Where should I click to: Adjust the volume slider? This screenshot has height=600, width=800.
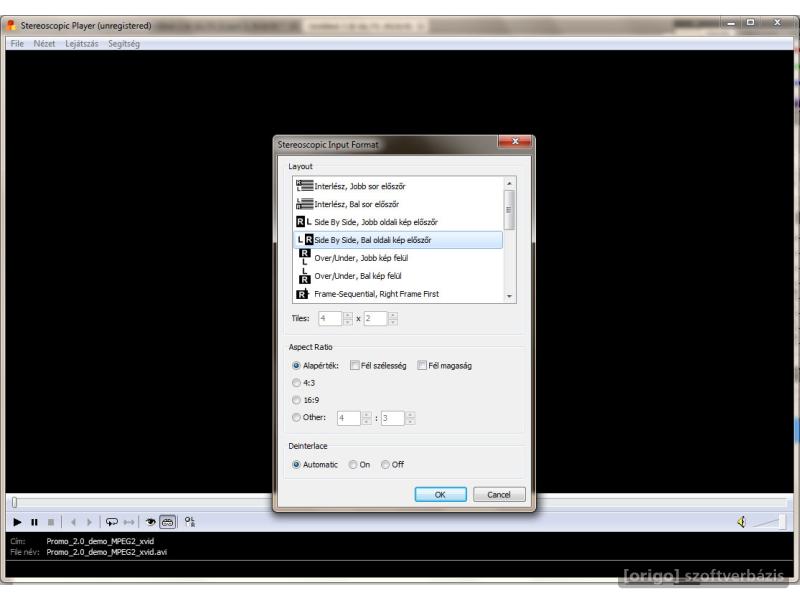[x=770, y=521]
